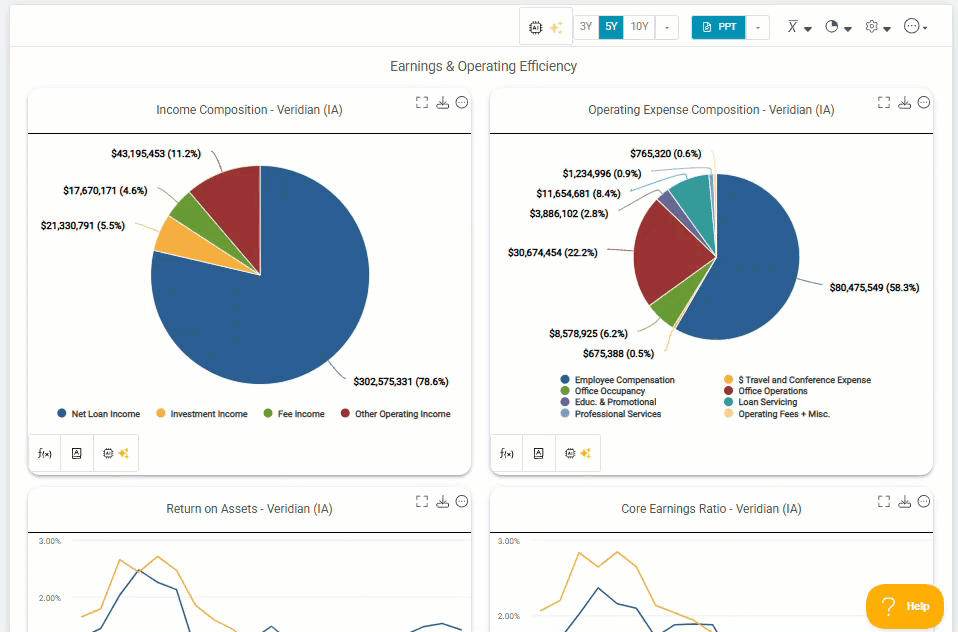This screenshot has width=958, height=632.
Task: Export dashboard with PPT button
Action: tap(718, 28)
